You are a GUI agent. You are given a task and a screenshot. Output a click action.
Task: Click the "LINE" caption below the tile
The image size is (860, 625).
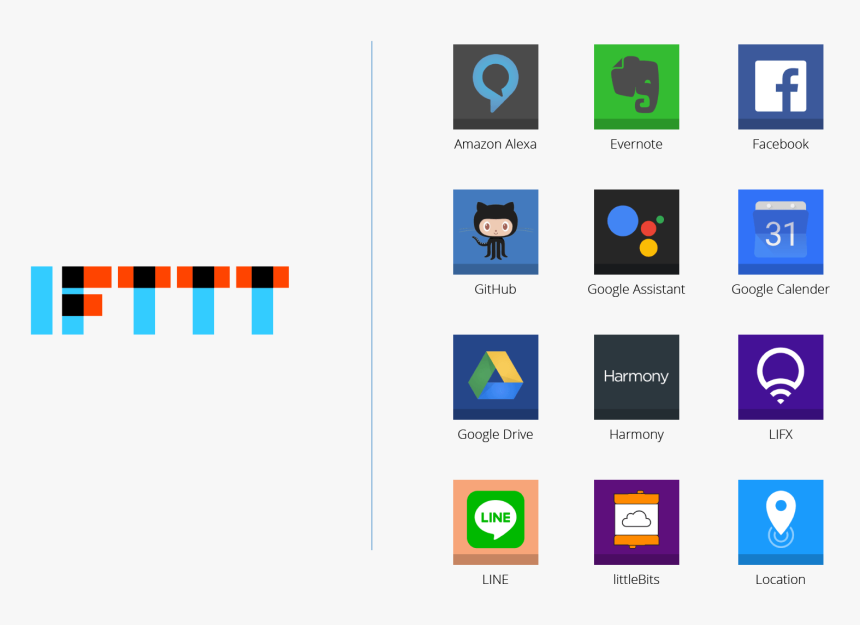[x=495, y=580]
